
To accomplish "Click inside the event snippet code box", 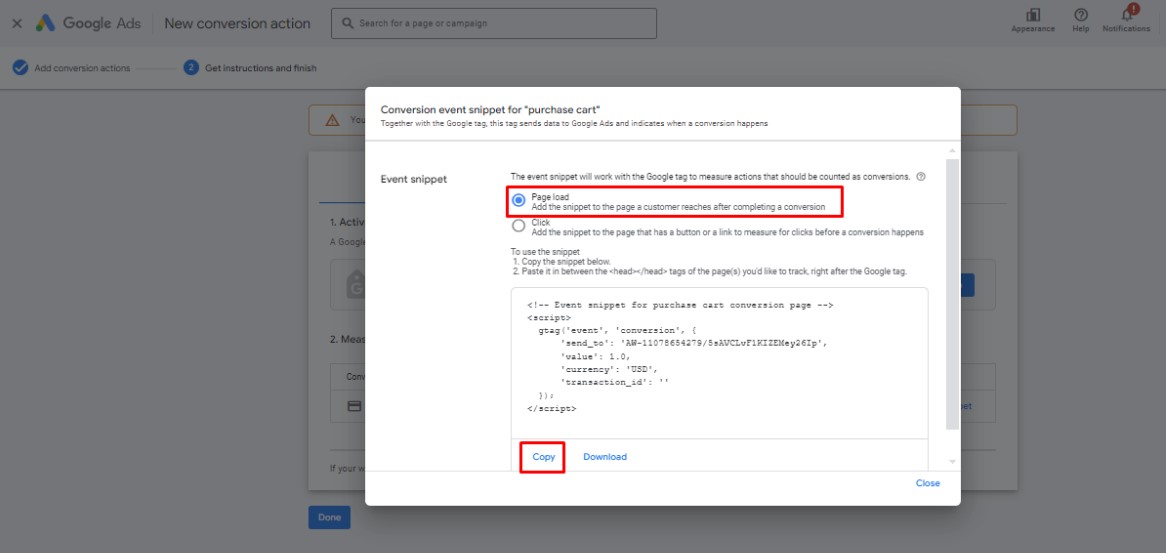I will [x=719, y=362].
